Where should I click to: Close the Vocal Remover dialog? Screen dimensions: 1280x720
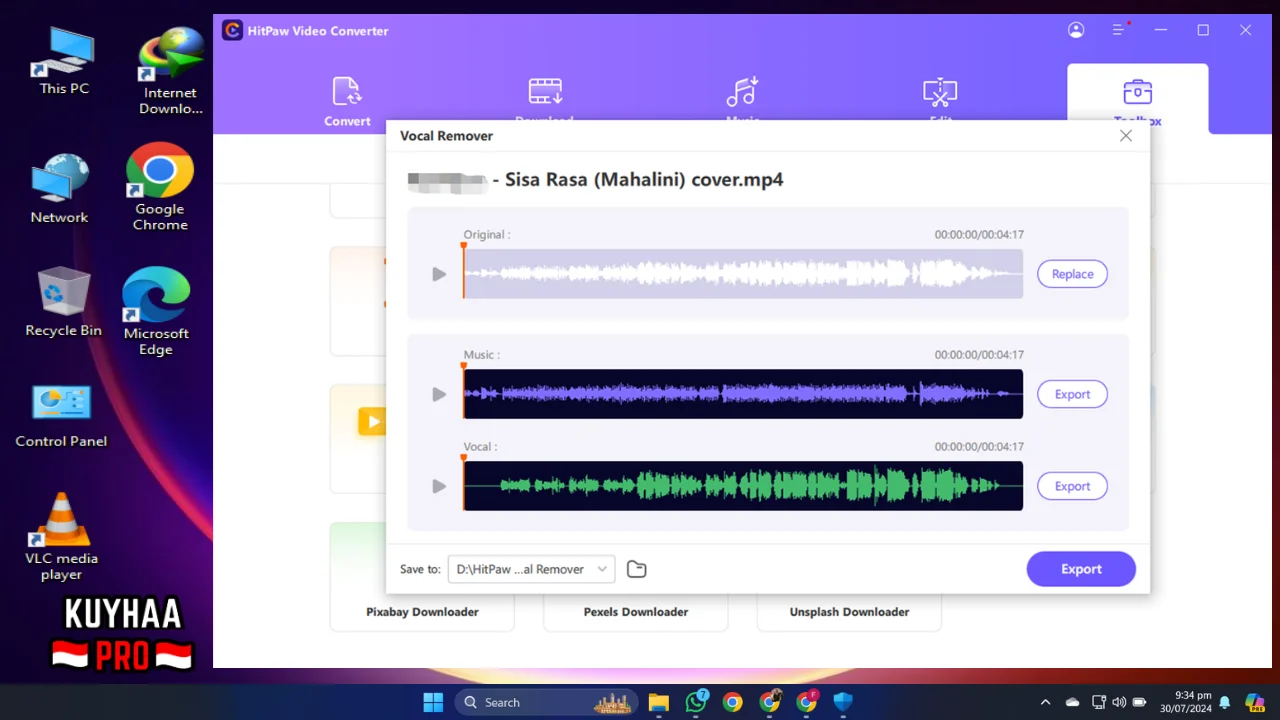[1126, 136]
